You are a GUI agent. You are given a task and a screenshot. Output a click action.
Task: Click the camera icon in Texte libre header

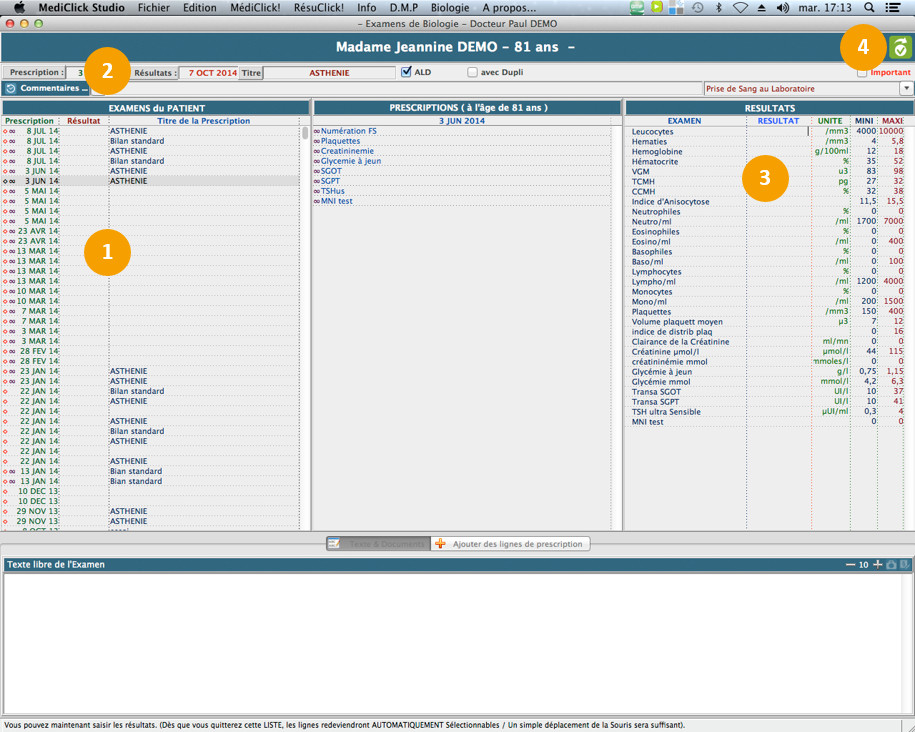coord(892,565)
